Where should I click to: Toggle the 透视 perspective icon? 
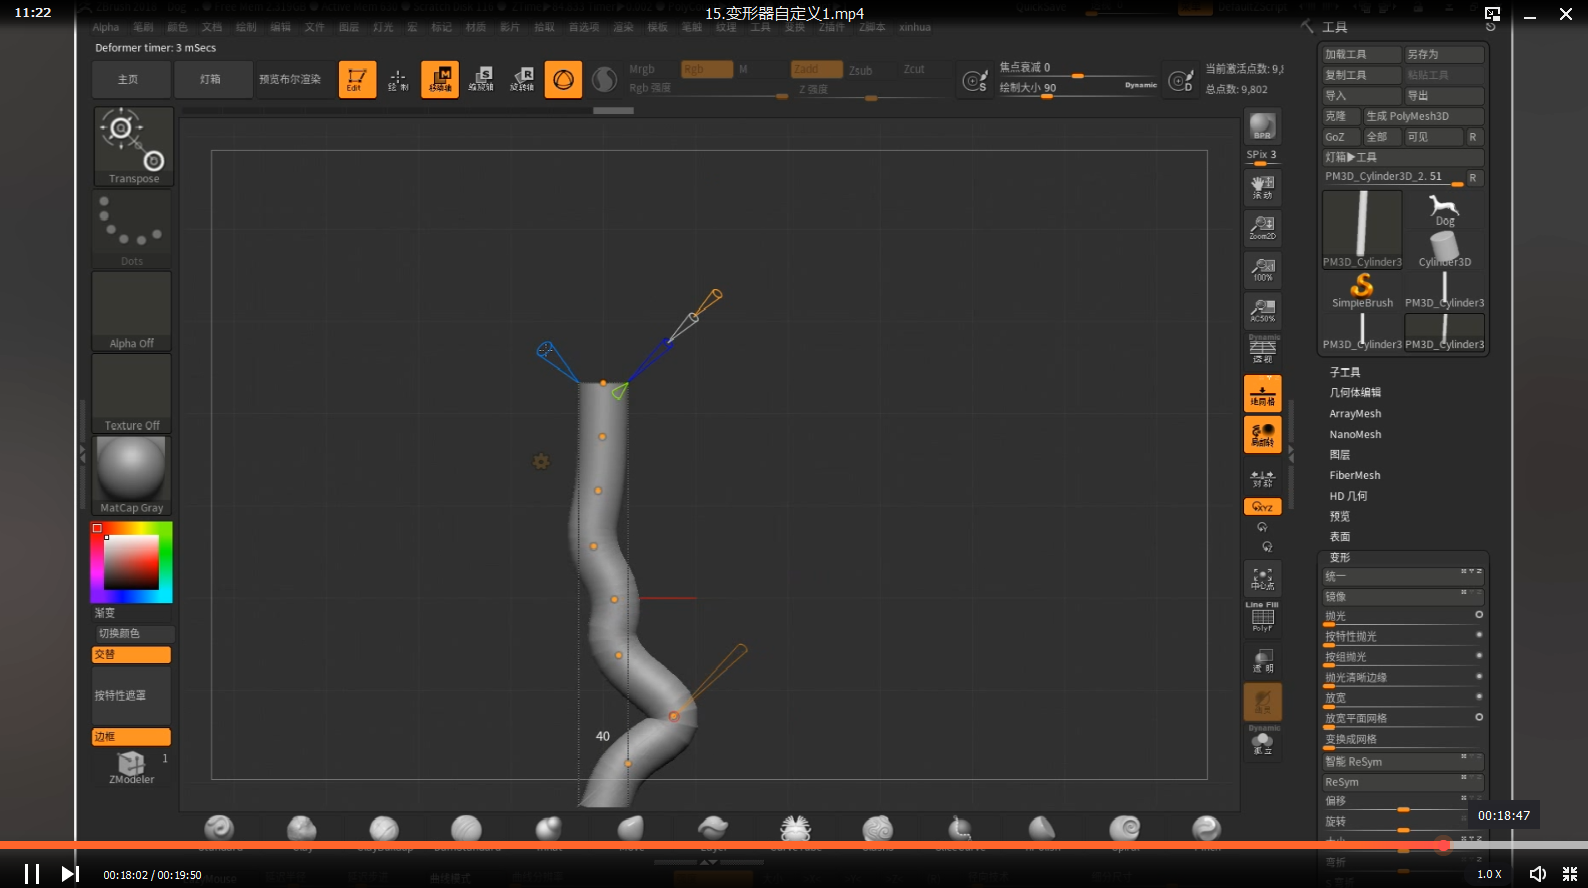click(1262, 350)
